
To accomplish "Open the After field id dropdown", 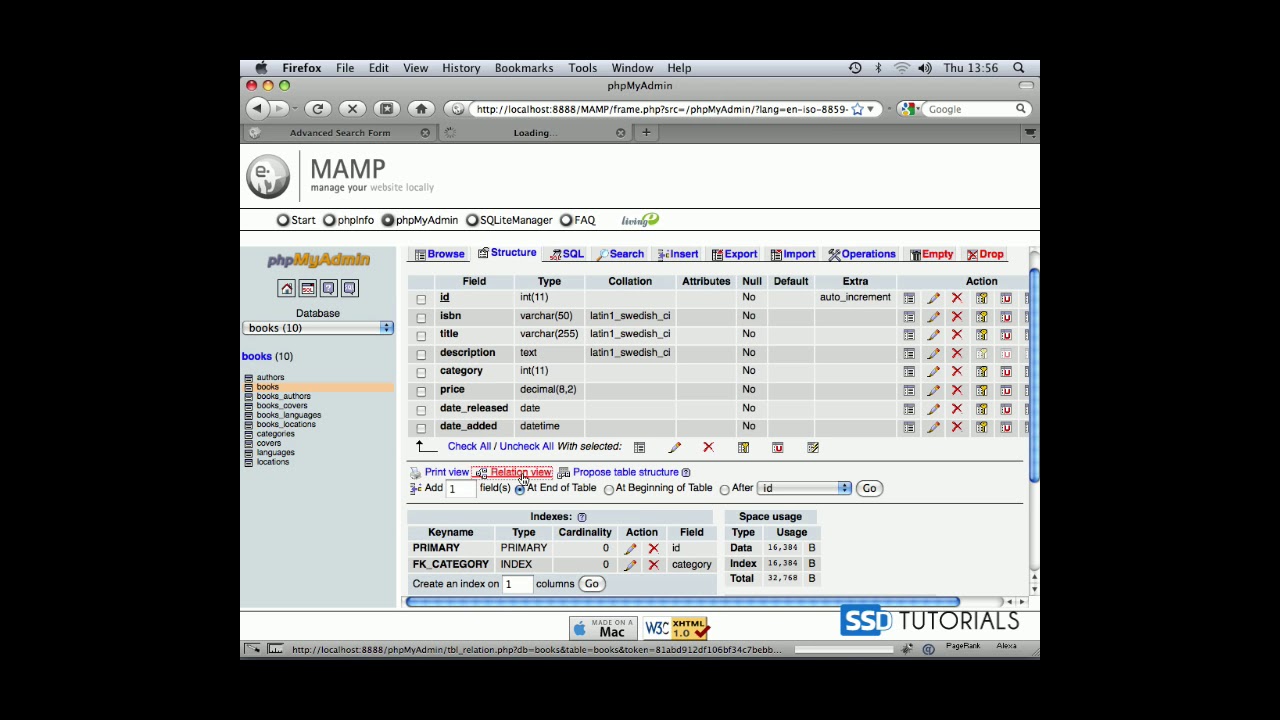I will click(x=805, y=488).
